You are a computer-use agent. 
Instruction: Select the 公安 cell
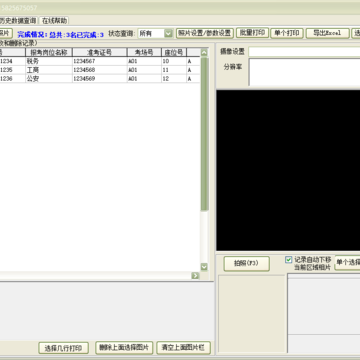click(49, 79)
